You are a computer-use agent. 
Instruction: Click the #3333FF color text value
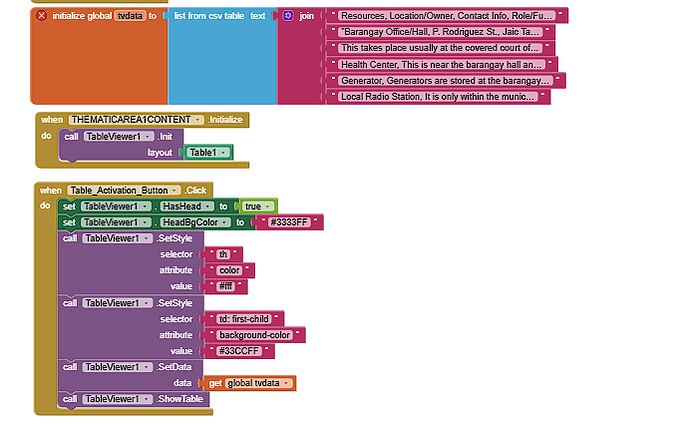tap(289, 222)
